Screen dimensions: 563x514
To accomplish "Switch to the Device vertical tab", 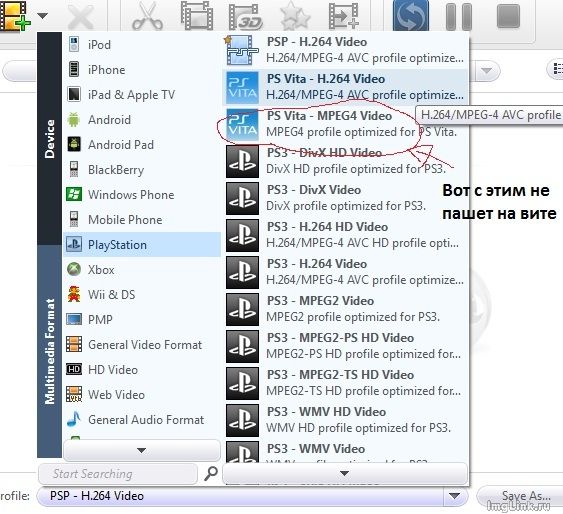I will (x=50, y=139).
